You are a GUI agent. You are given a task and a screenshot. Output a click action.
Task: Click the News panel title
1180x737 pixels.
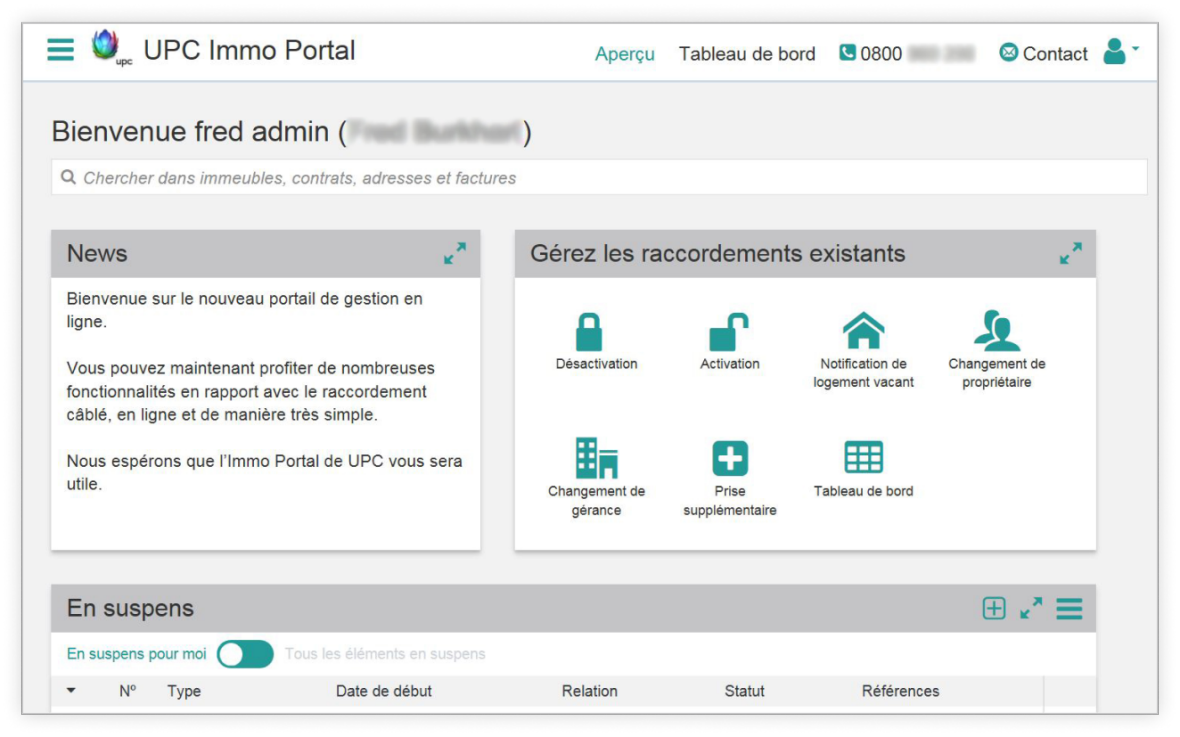point(97,254)
